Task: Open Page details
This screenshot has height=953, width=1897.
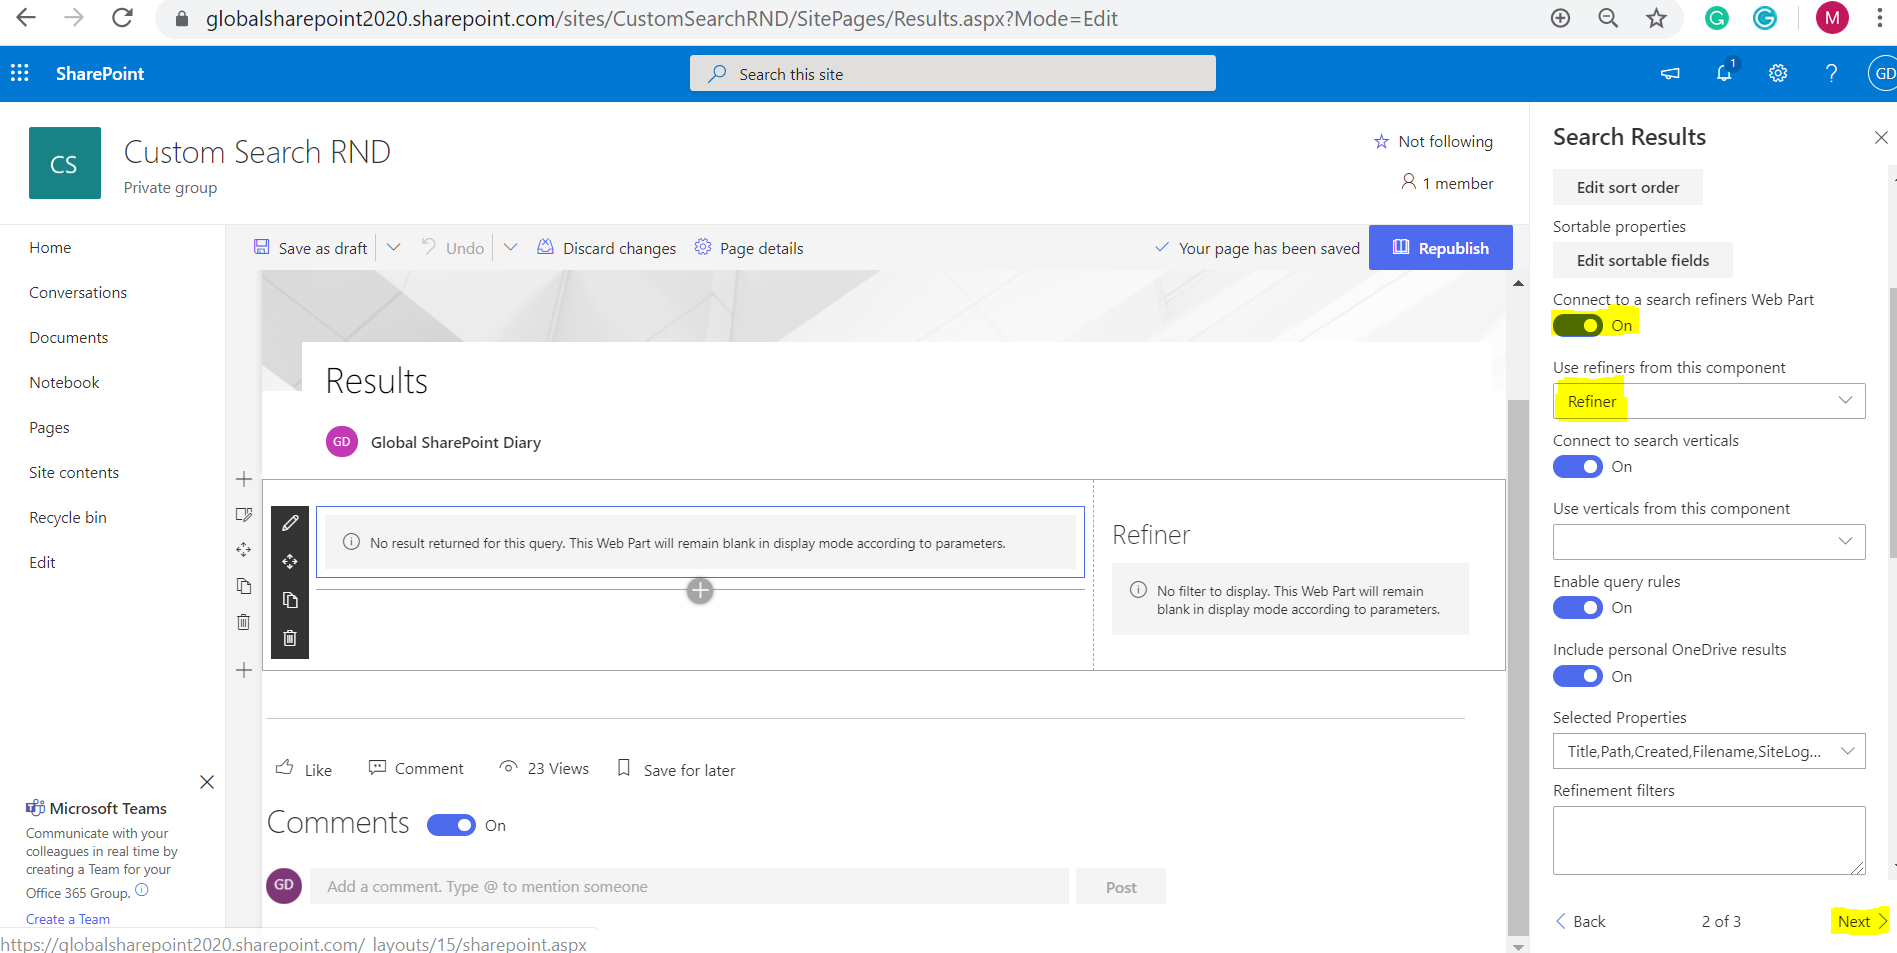Action: coord(749,248)
